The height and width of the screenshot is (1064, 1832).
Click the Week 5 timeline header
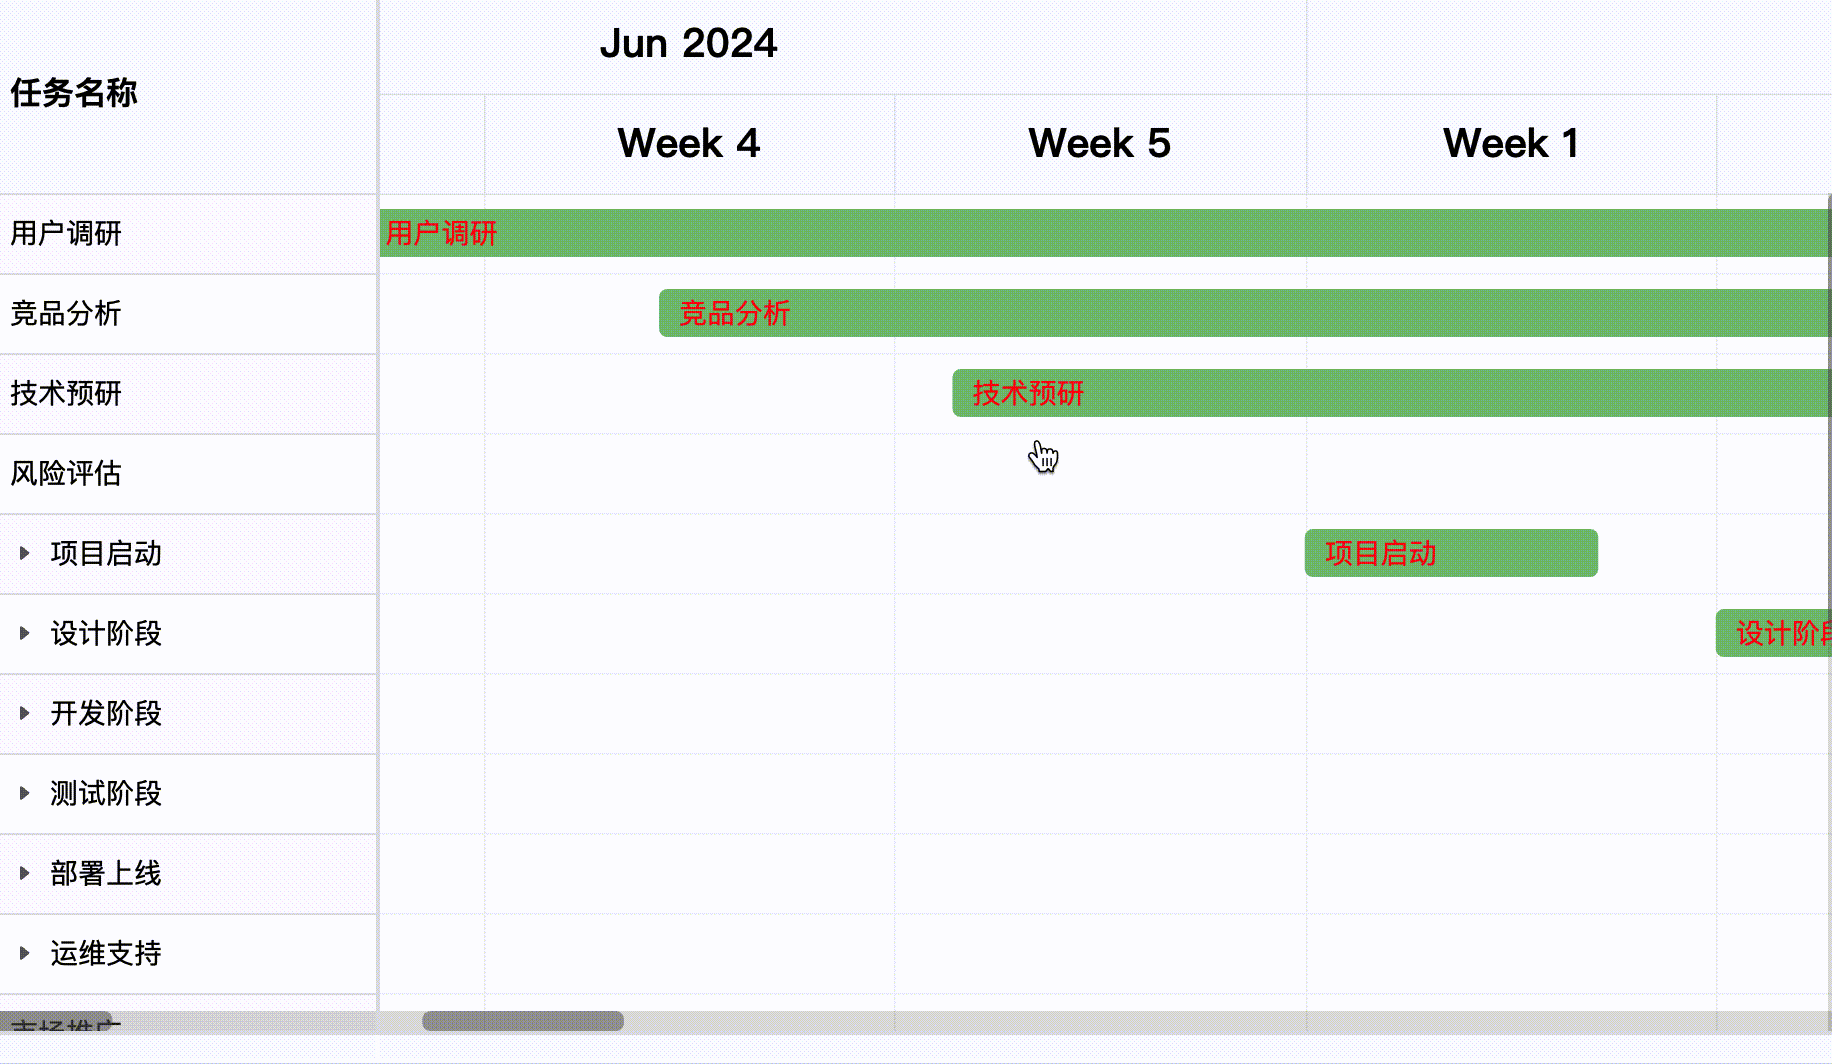[x=1099, y=144]
